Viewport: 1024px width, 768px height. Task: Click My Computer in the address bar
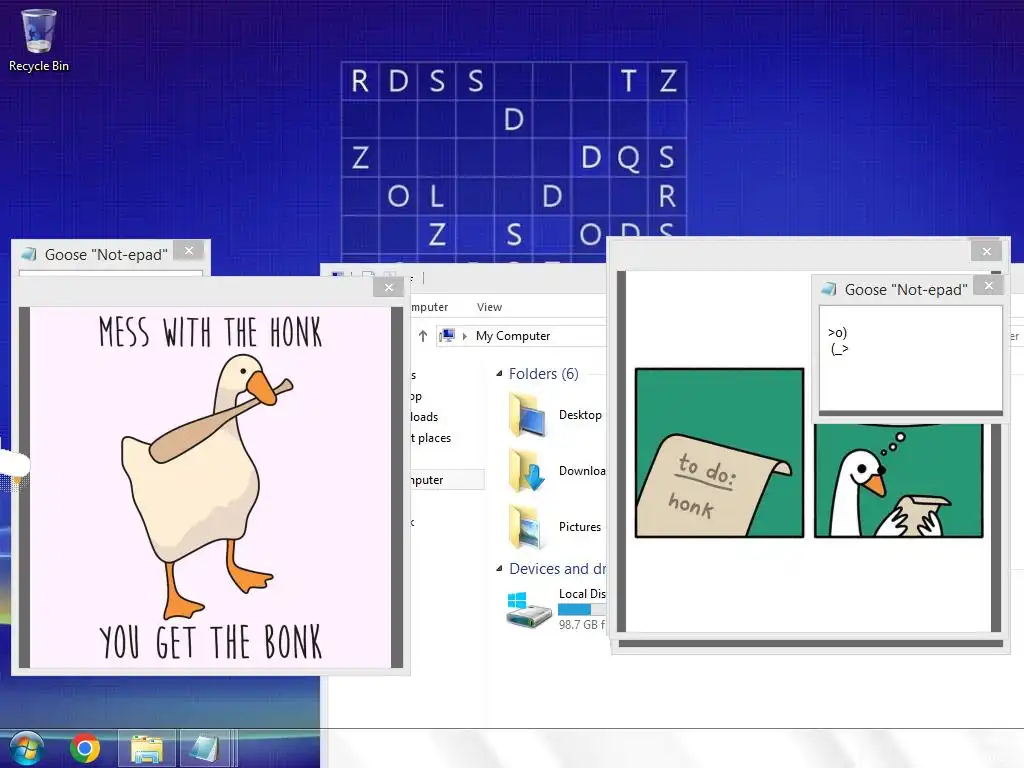pos(513,336)
